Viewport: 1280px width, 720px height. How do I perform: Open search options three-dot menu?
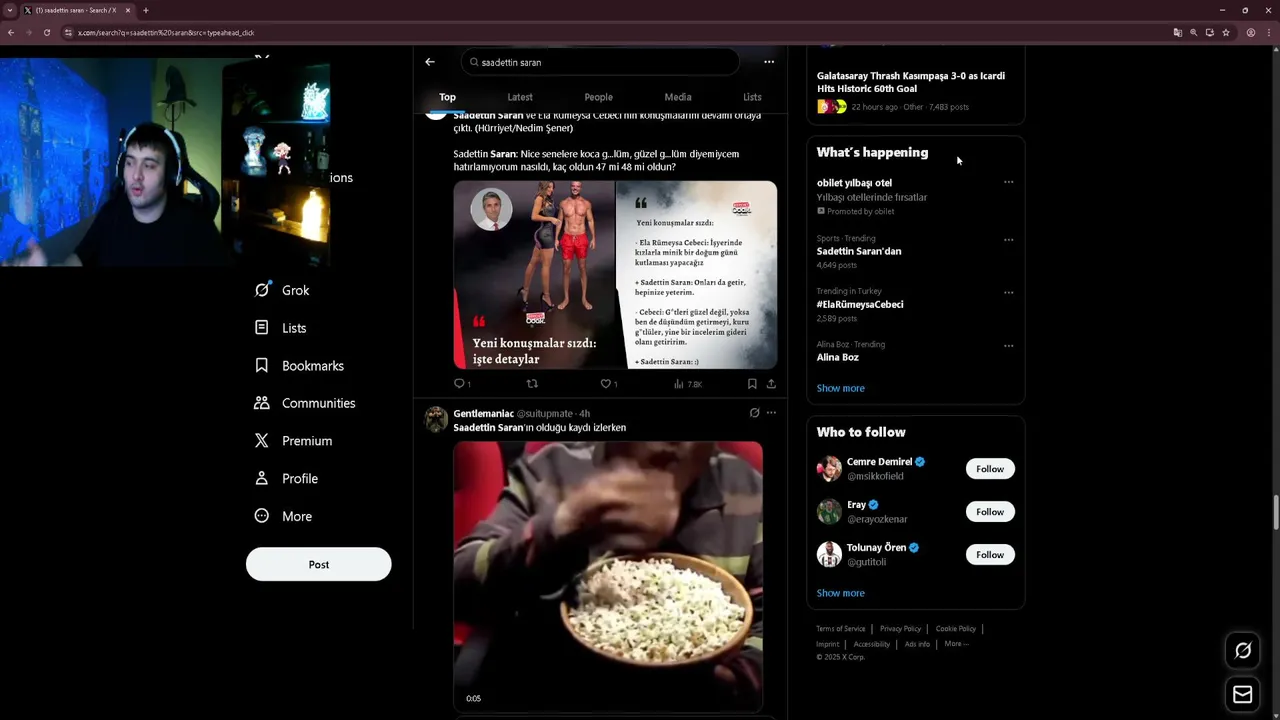769,62
